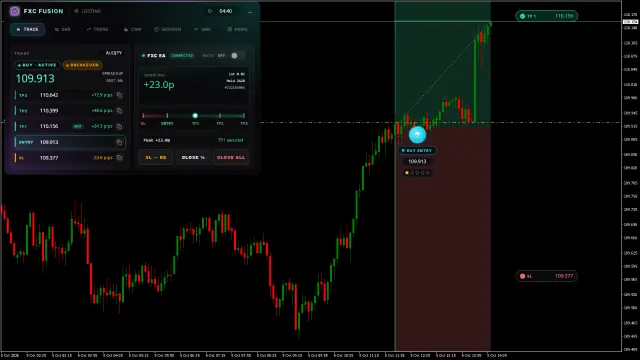Click the HIT badge in TP1 row
This screenshot has width=640, height=360.
coord(78,127)
